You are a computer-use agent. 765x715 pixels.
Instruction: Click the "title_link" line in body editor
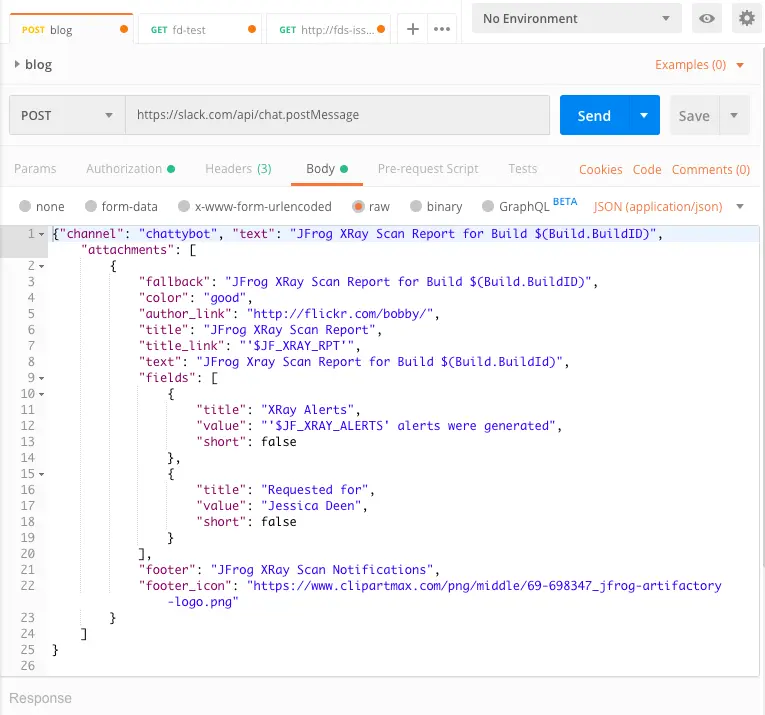249,346
